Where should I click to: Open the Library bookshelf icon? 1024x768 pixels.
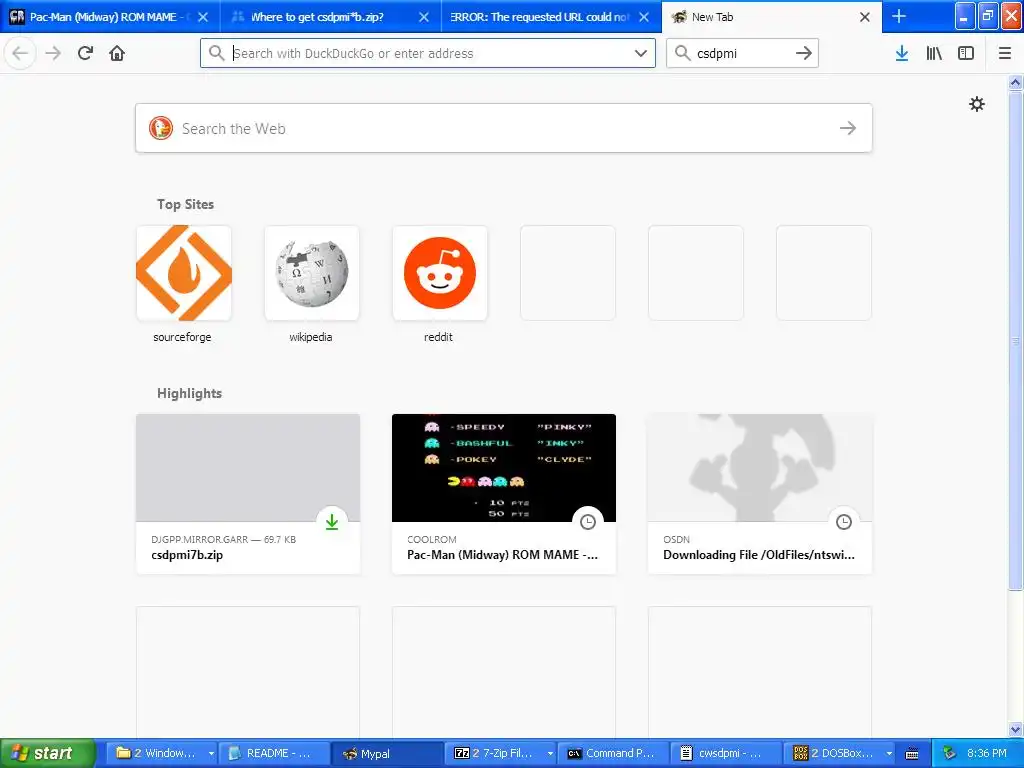click(934, 53)
